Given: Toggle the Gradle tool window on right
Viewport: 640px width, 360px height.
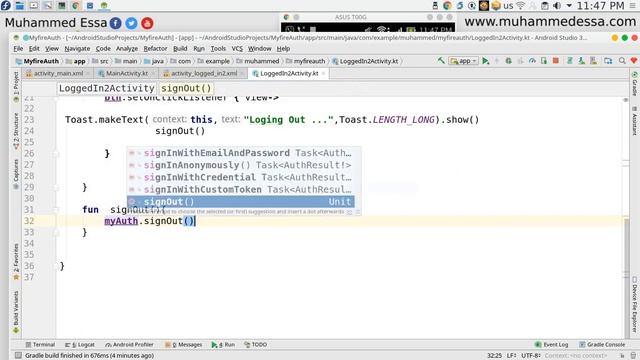Looking at the screenshot, I should (x=635, y=84).
